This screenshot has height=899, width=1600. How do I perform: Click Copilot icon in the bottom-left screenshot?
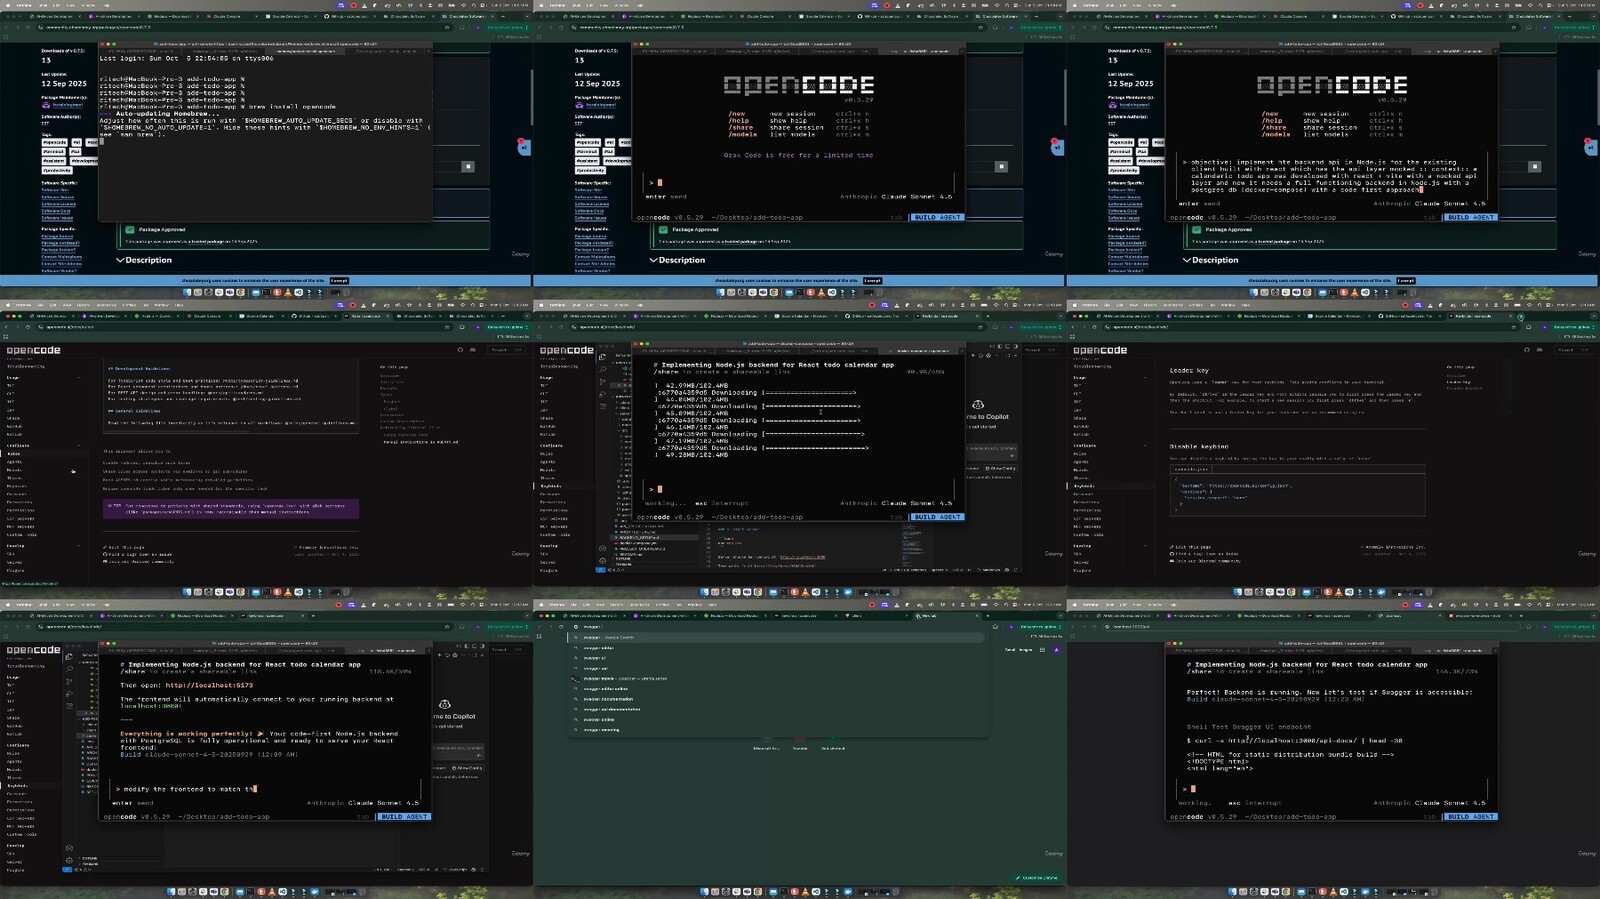tap(444, 705)
